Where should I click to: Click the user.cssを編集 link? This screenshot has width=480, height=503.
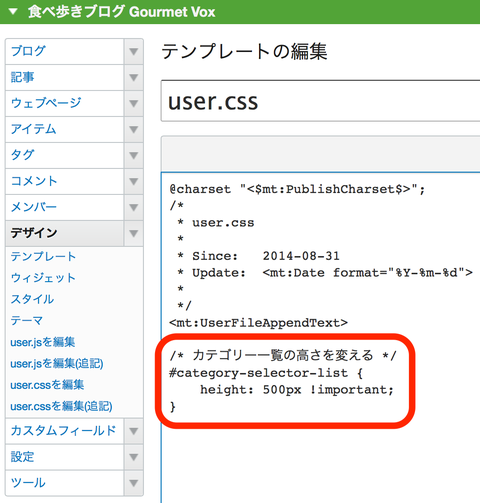[x=47, y=385]
